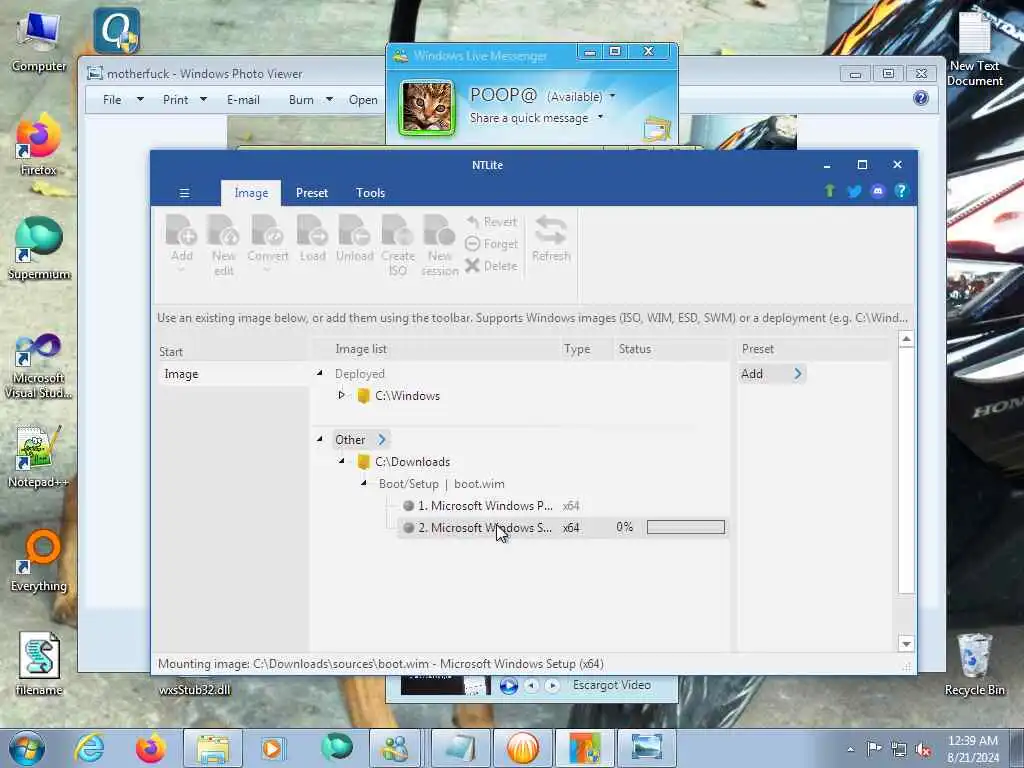1024x768 pixels.
Task: Click the muted volume tray icon
Action: pyautogui.click(x=923, y=749)
